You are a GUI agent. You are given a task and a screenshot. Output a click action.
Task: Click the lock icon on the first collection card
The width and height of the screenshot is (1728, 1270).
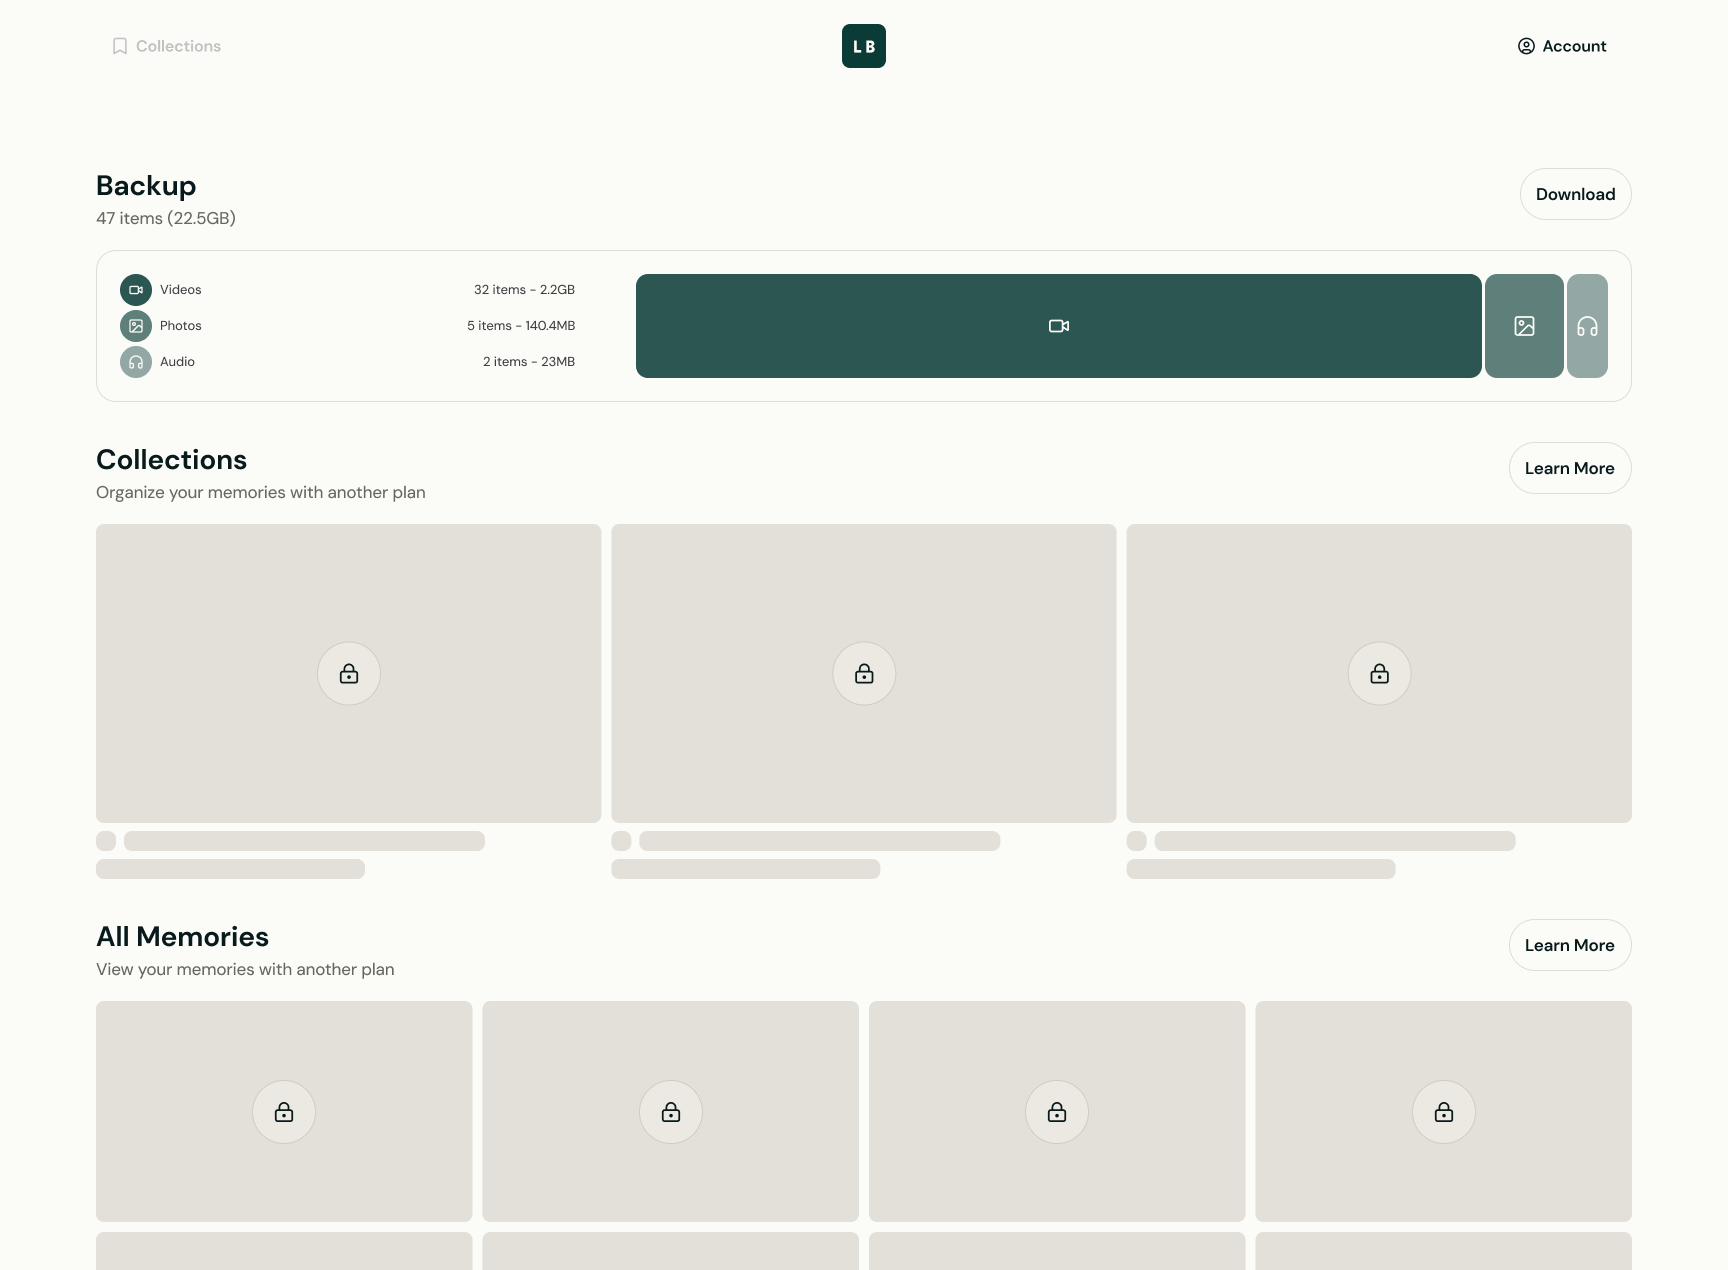(349, 674)
